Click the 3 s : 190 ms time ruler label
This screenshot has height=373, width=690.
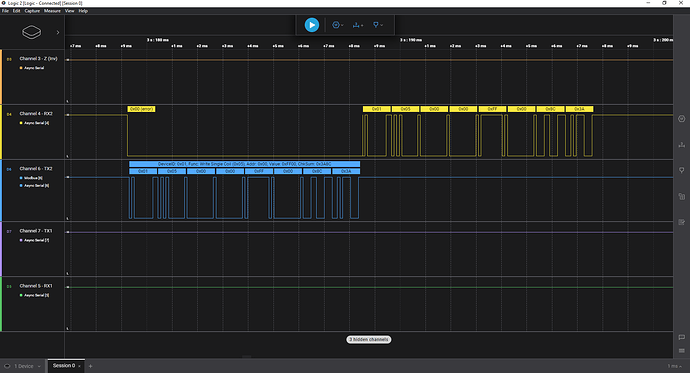point(411,40)
